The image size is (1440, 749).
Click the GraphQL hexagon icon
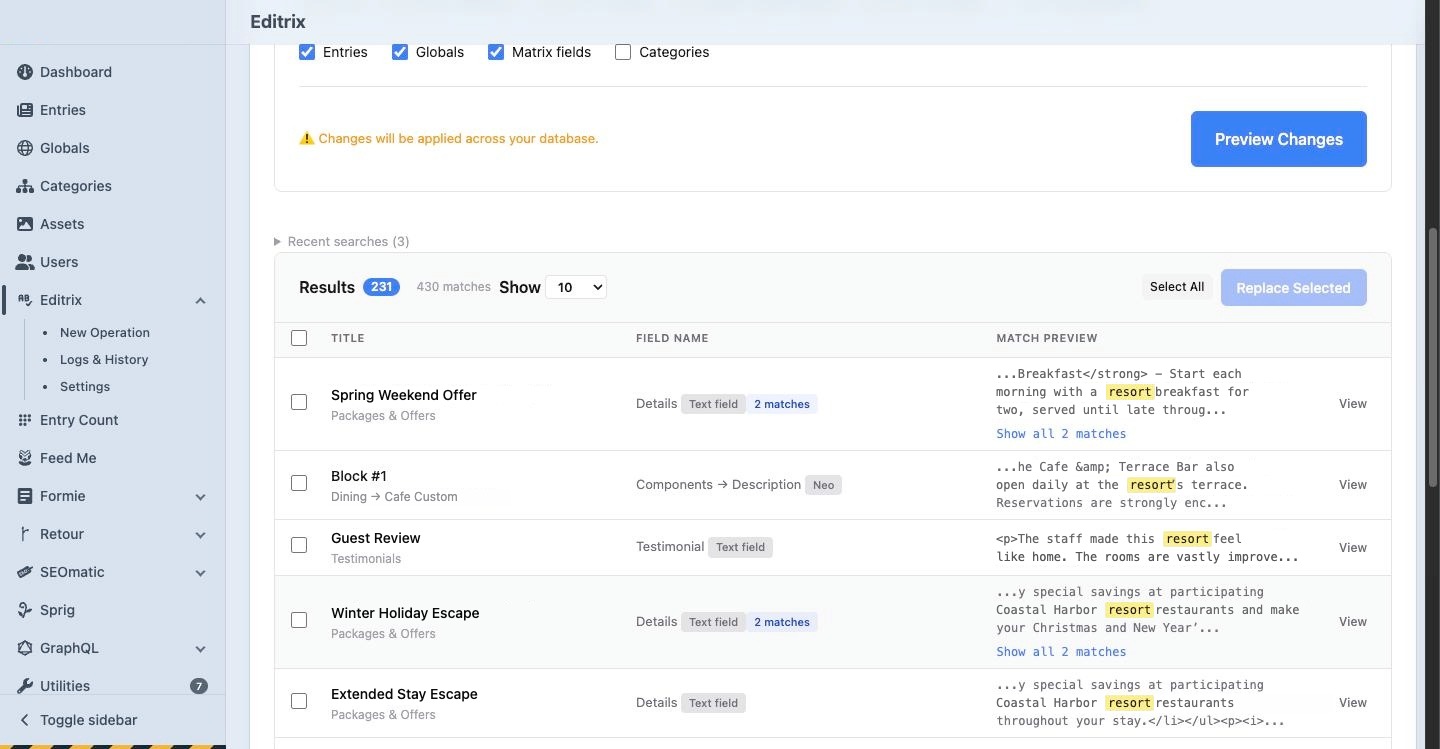coord(25,648)
